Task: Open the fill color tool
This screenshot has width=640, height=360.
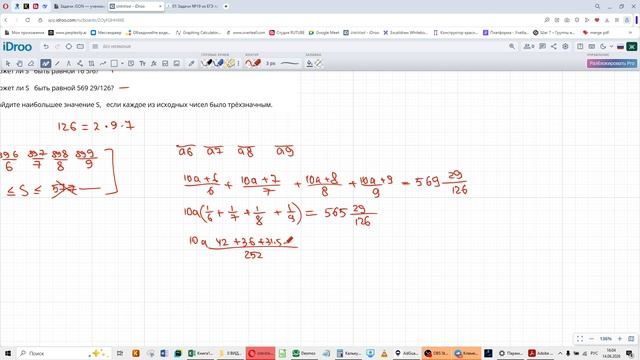Action: tap(310, 63)
